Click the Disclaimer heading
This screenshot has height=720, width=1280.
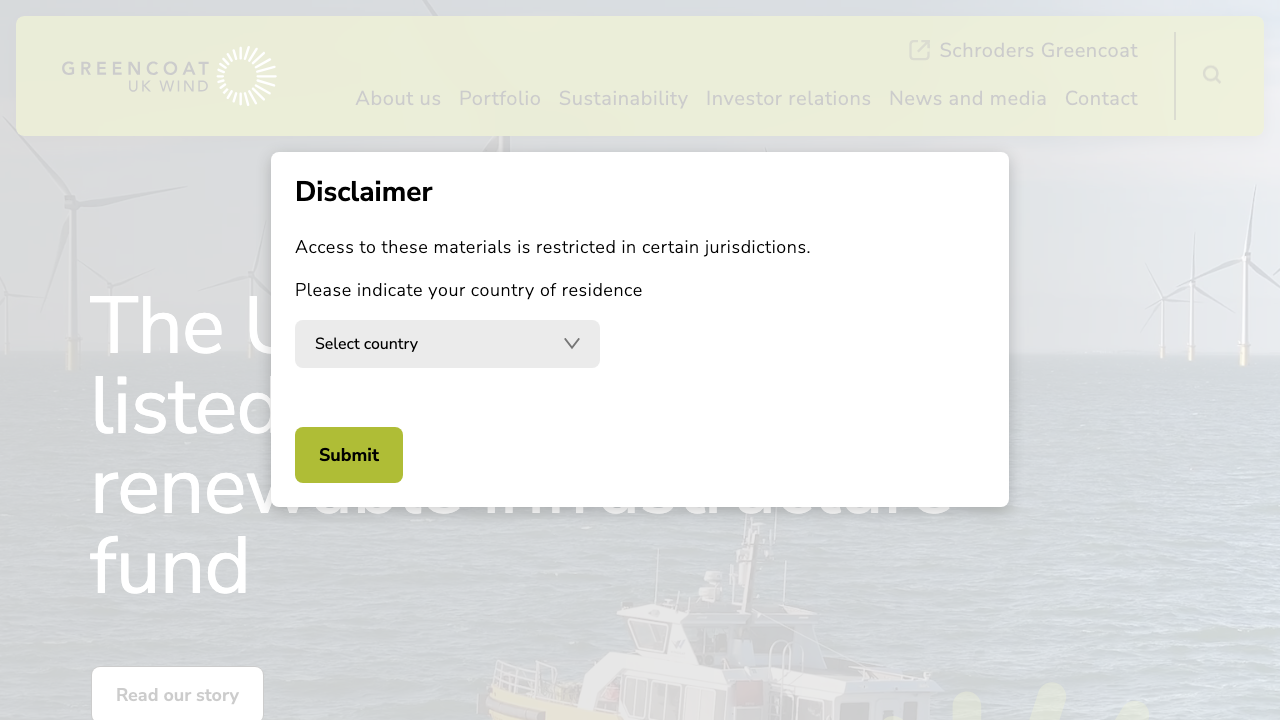click(364, 191)
